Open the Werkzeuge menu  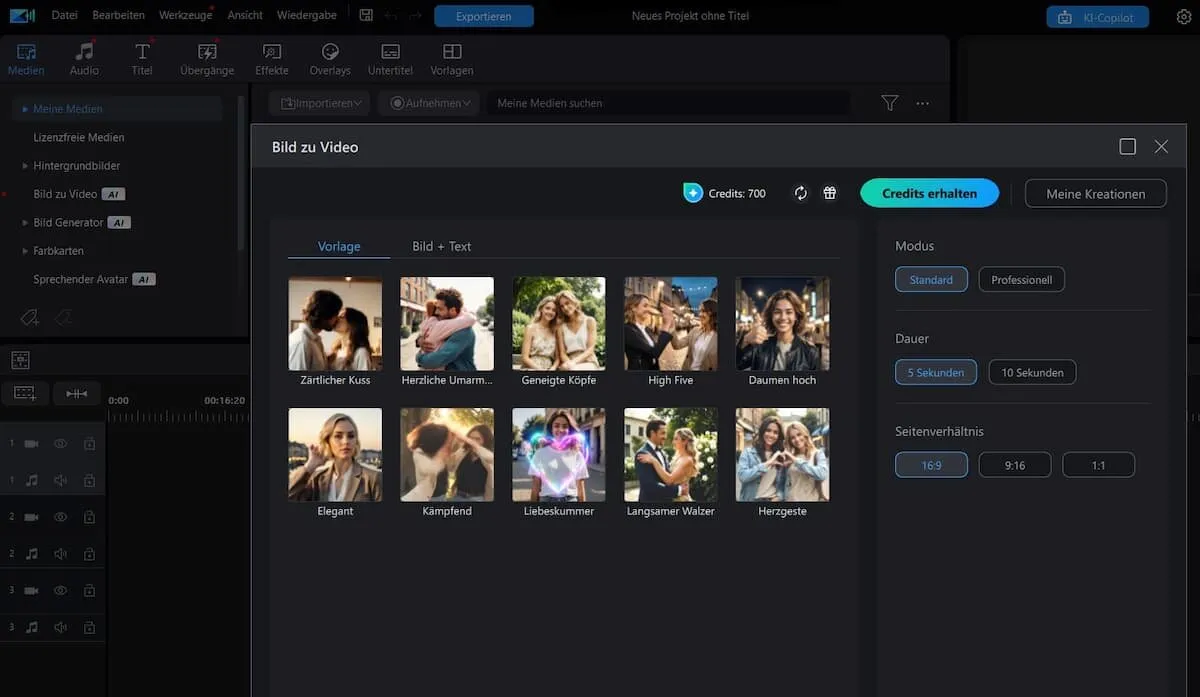185,15
